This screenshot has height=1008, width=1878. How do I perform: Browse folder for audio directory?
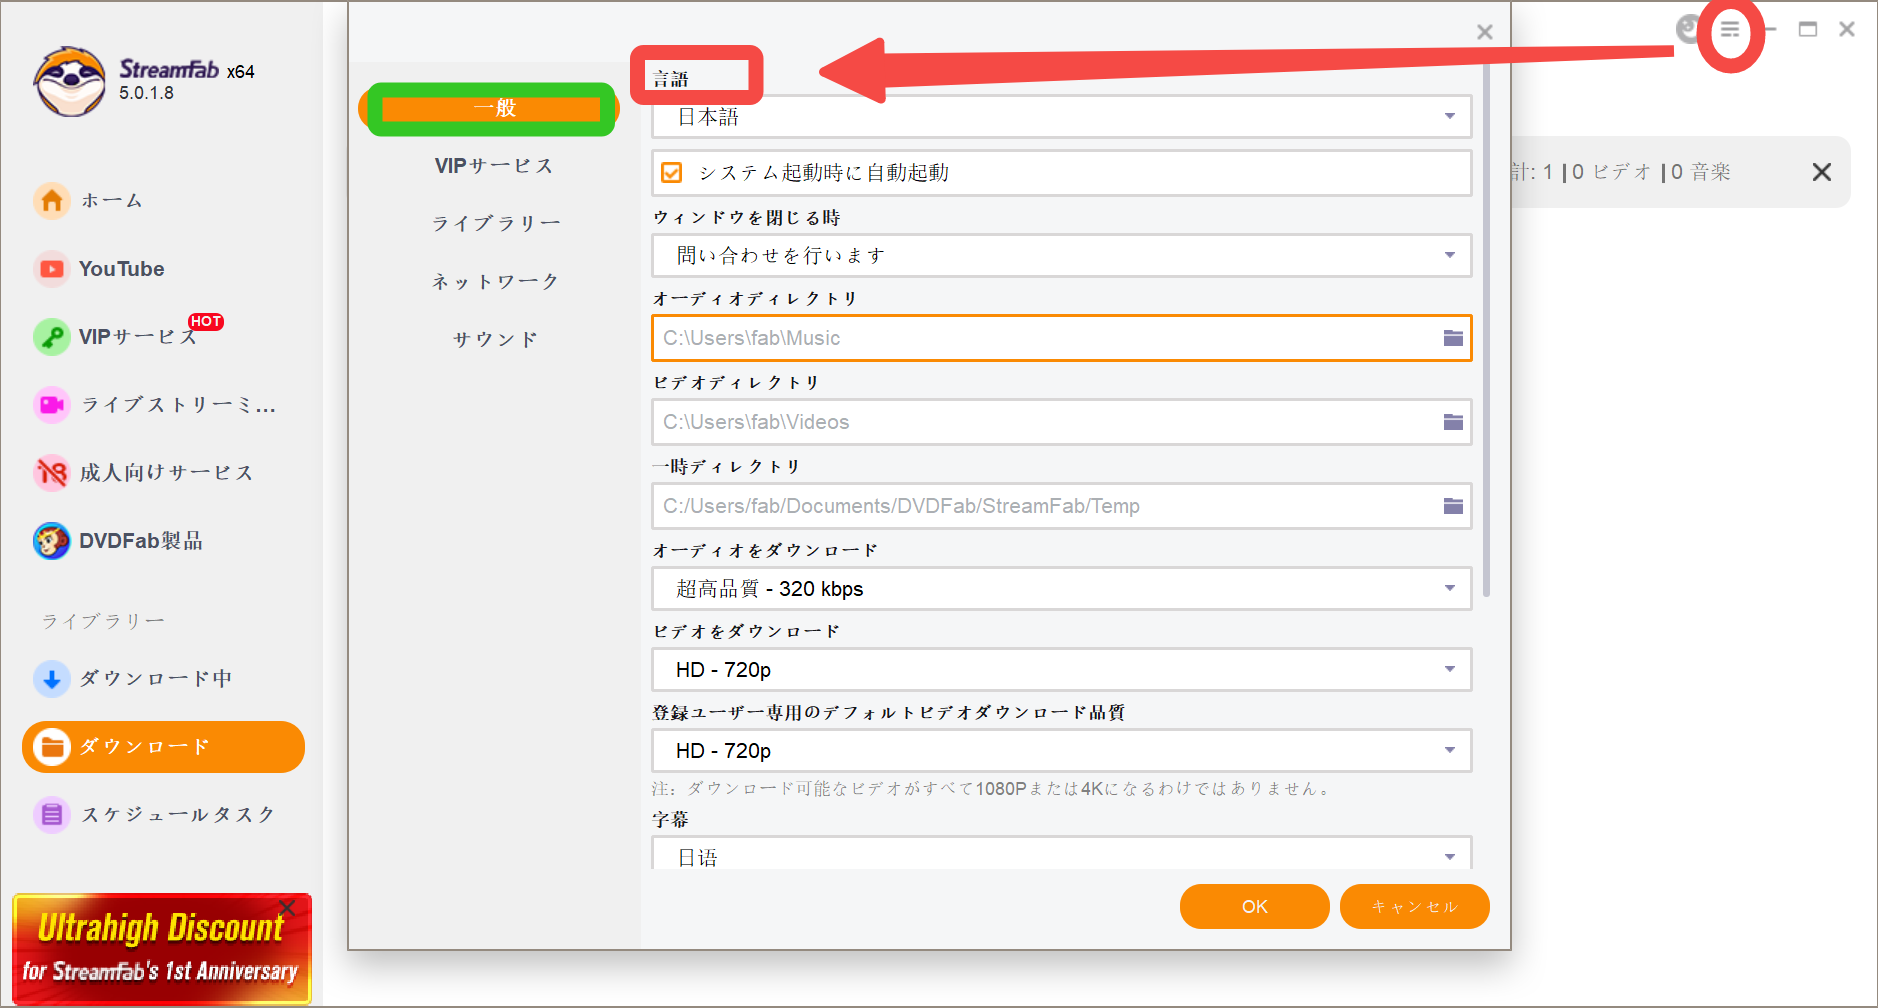[x=1453, y=338]
